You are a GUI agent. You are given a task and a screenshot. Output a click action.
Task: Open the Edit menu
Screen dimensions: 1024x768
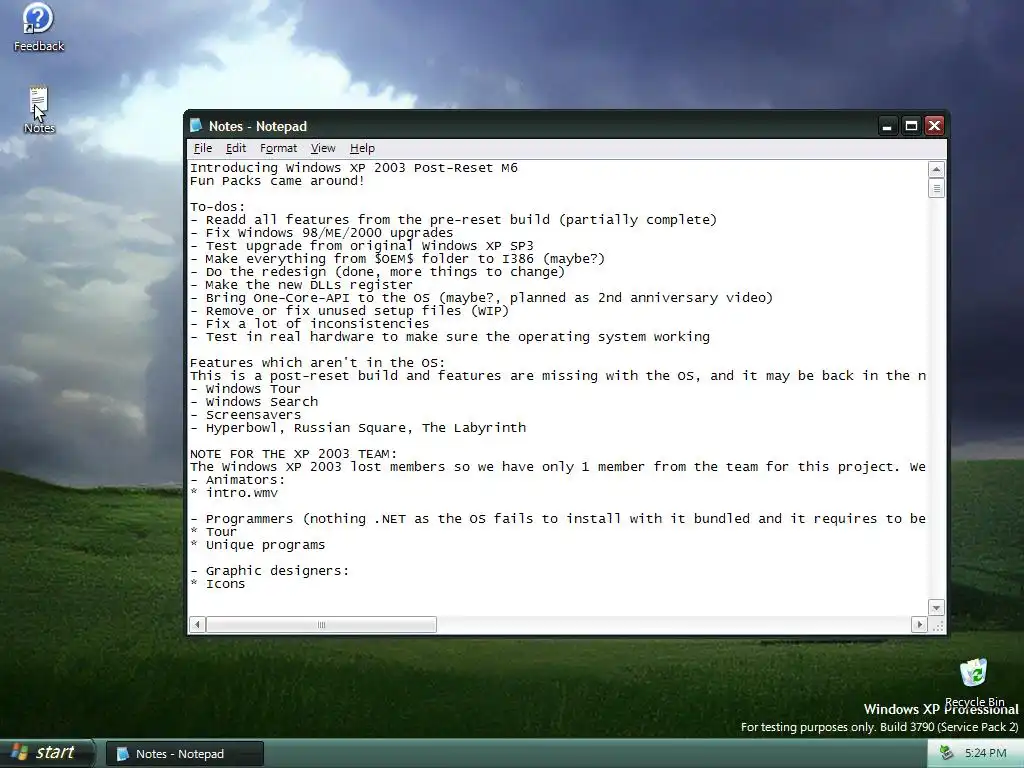pyautogui.click(x=236, y=148)
